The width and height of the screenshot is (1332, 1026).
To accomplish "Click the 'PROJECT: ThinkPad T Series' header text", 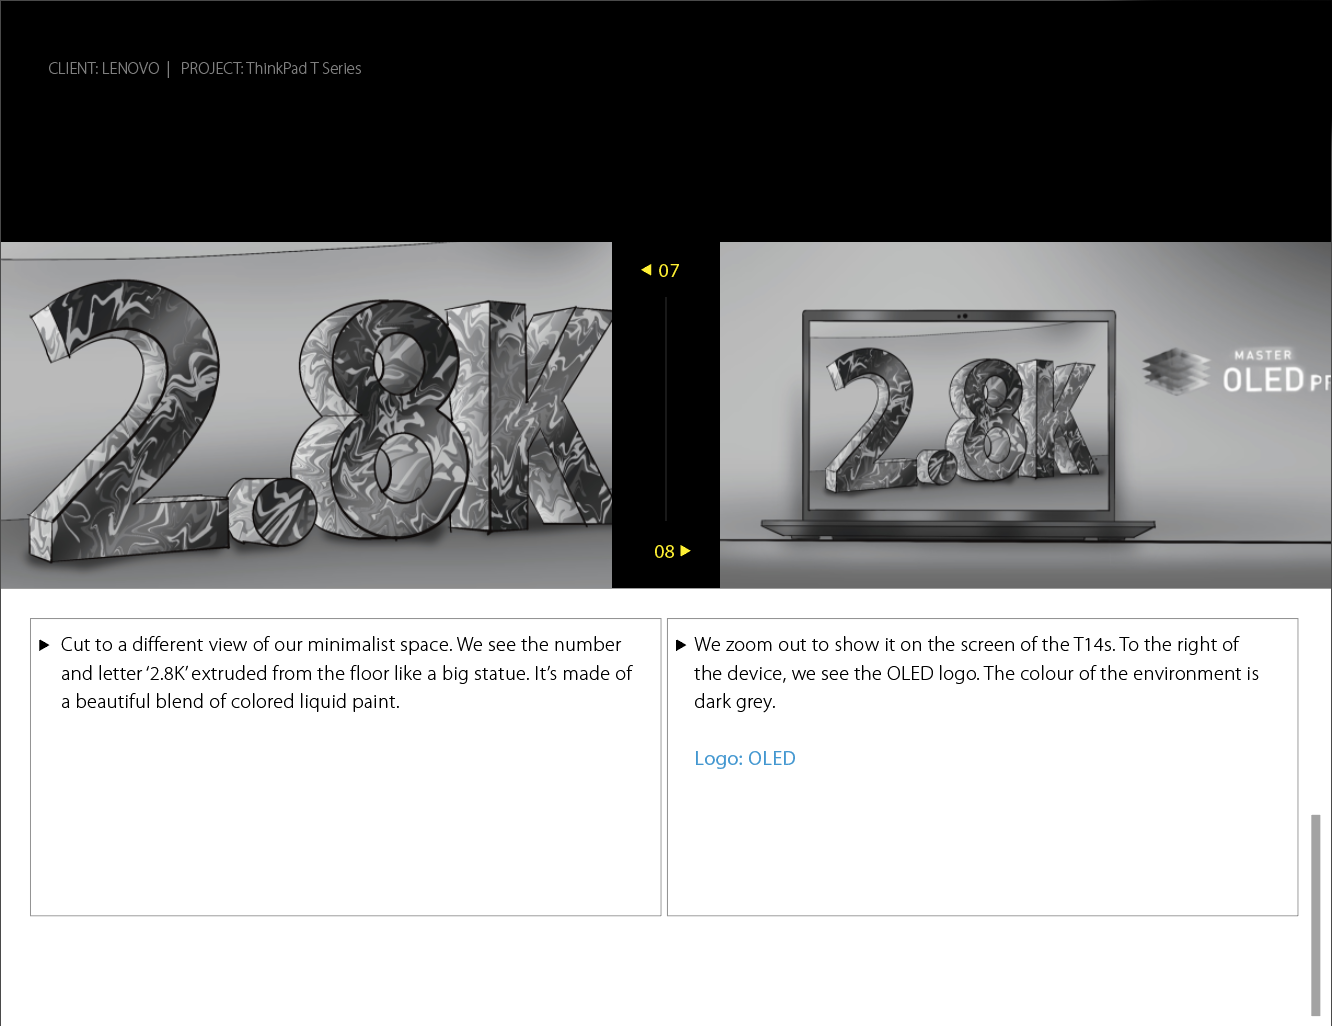I will [271, 69].
